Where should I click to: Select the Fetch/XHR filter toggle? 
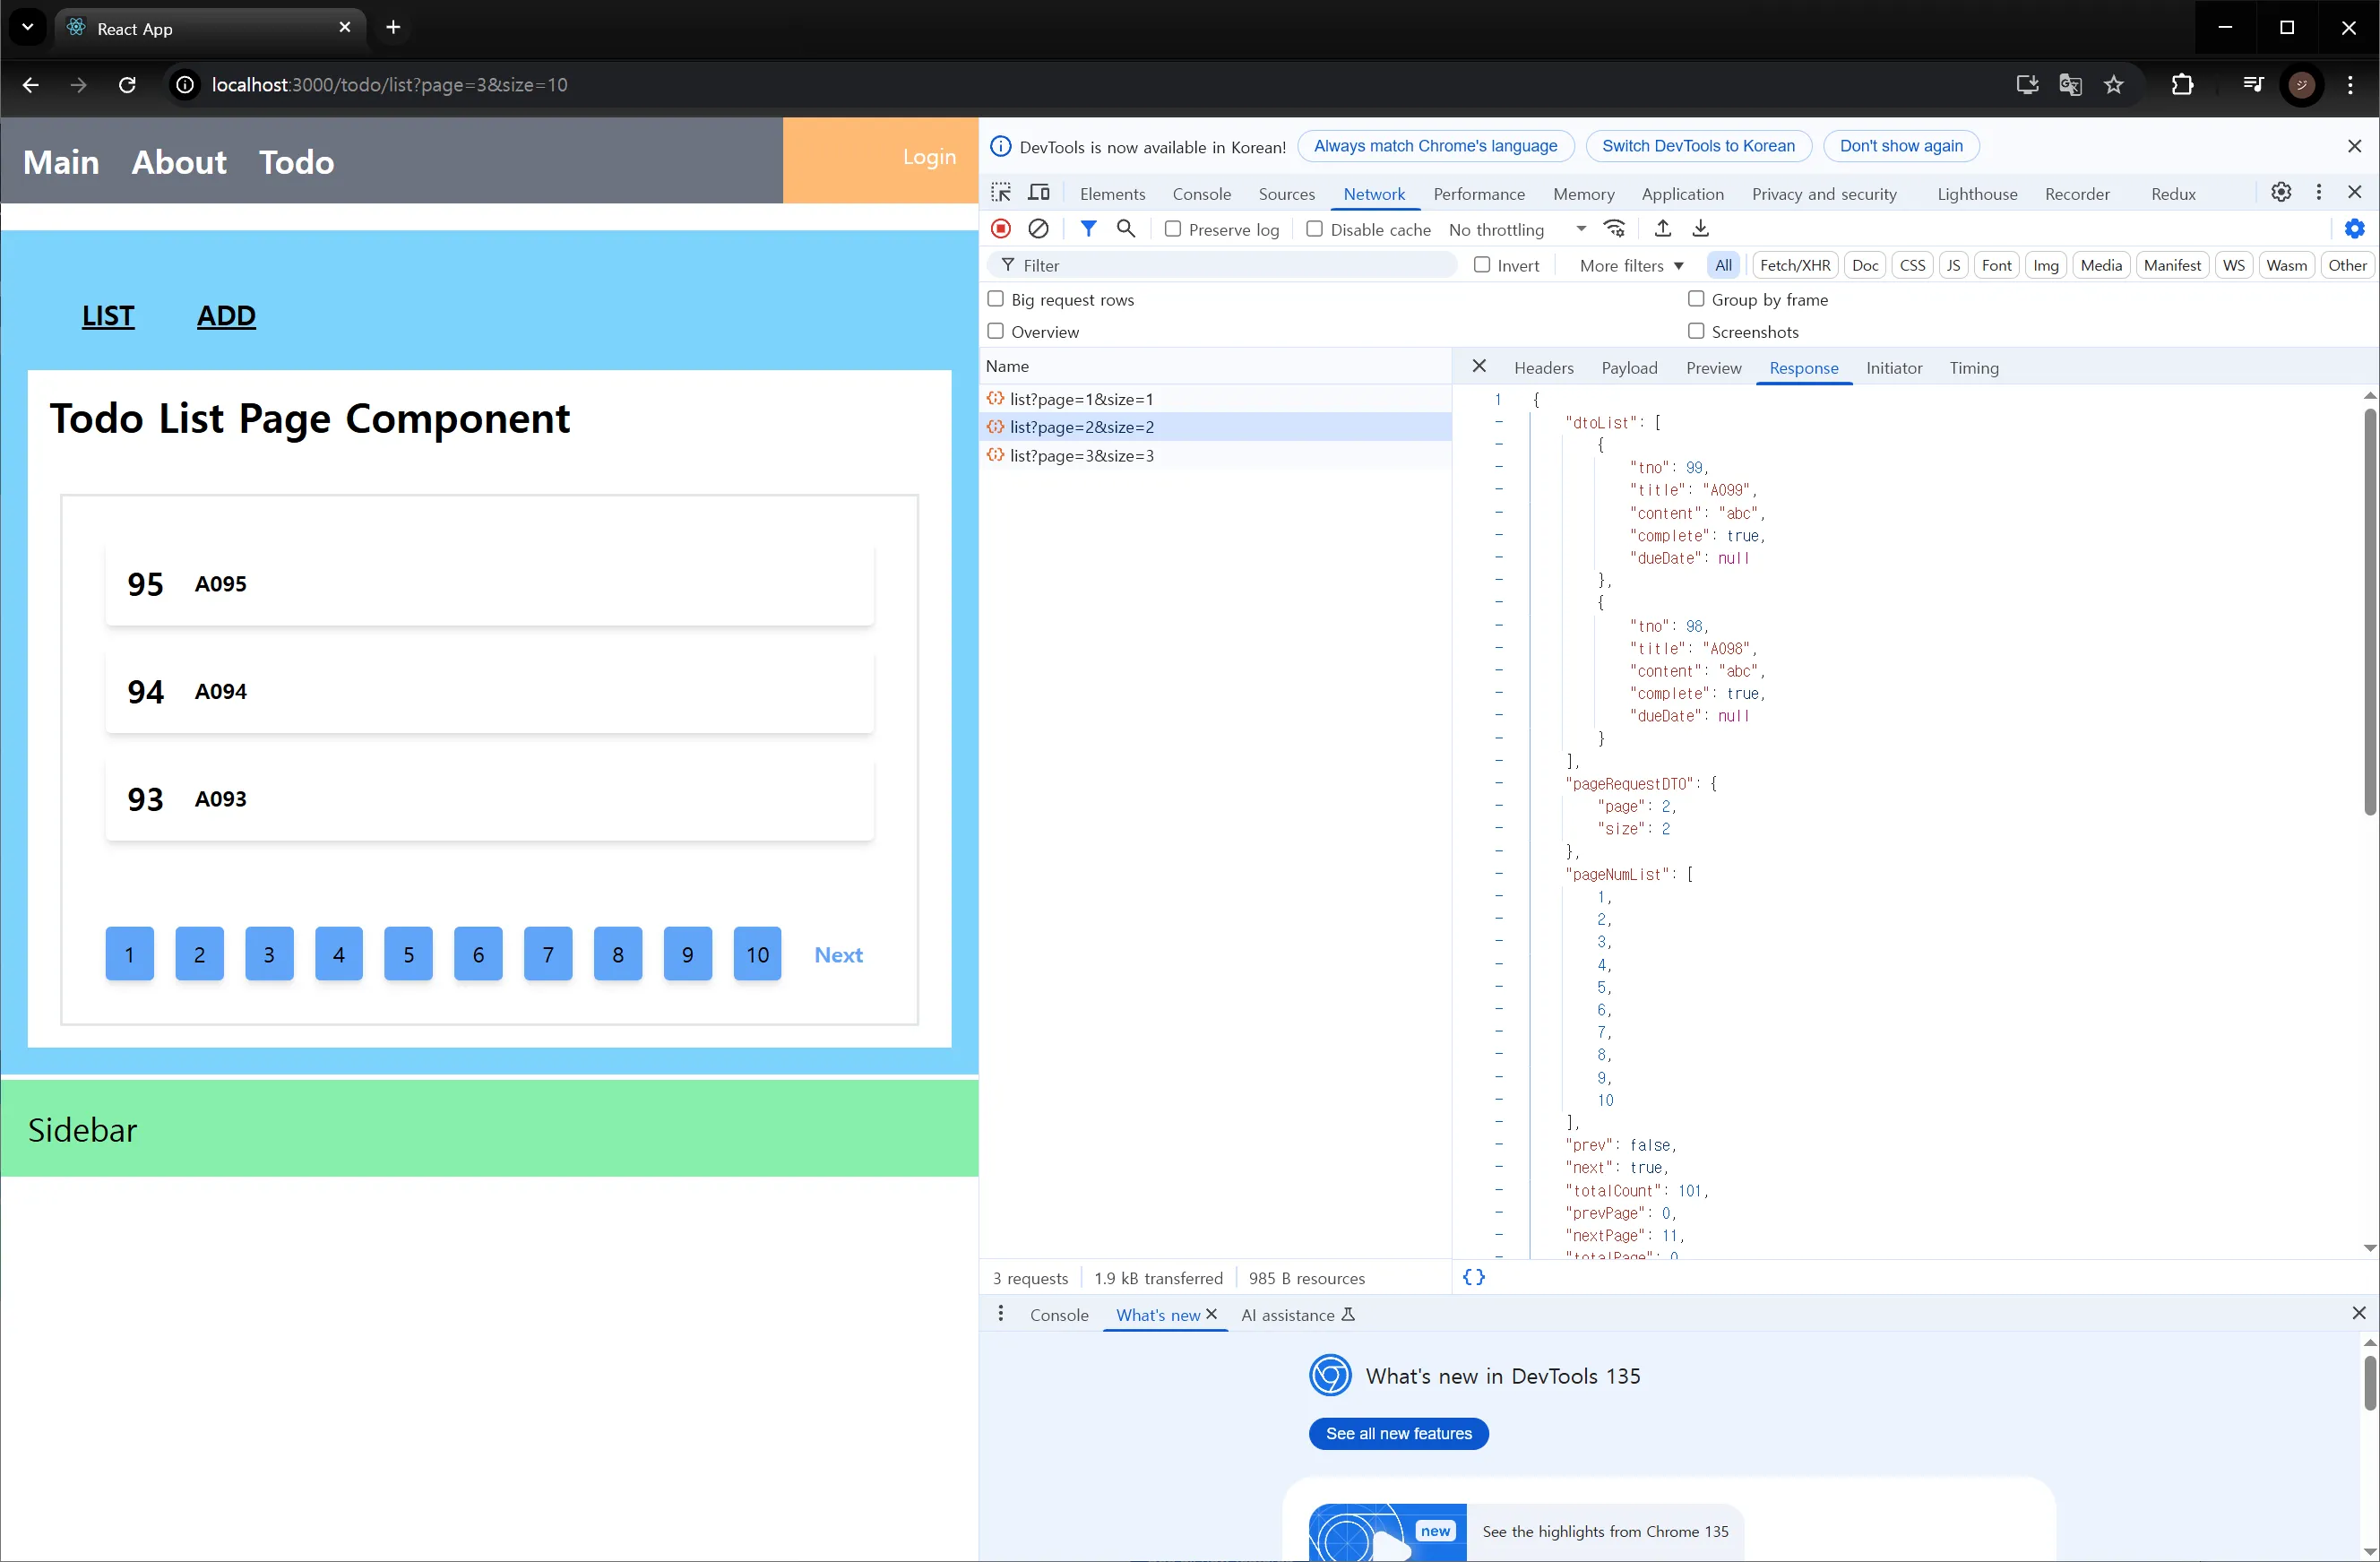point(1795,265)
